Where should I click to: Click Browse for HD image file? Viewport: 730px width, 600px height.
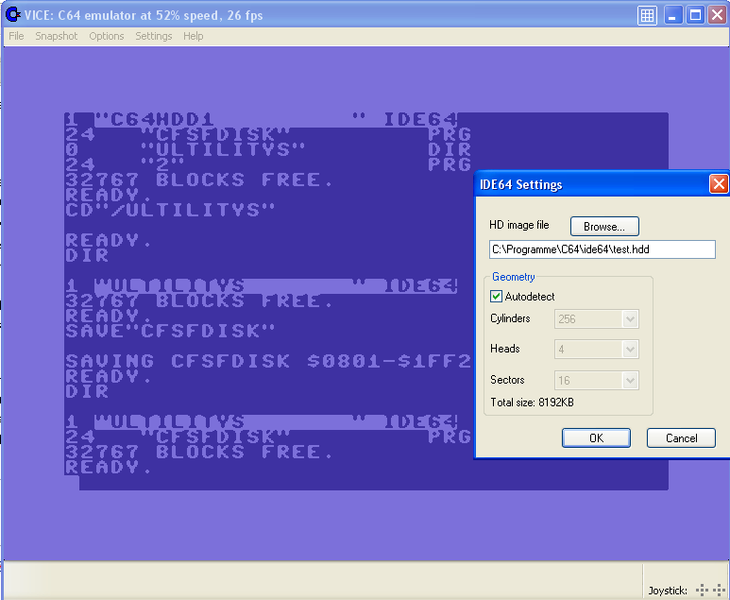click(604, 227)
